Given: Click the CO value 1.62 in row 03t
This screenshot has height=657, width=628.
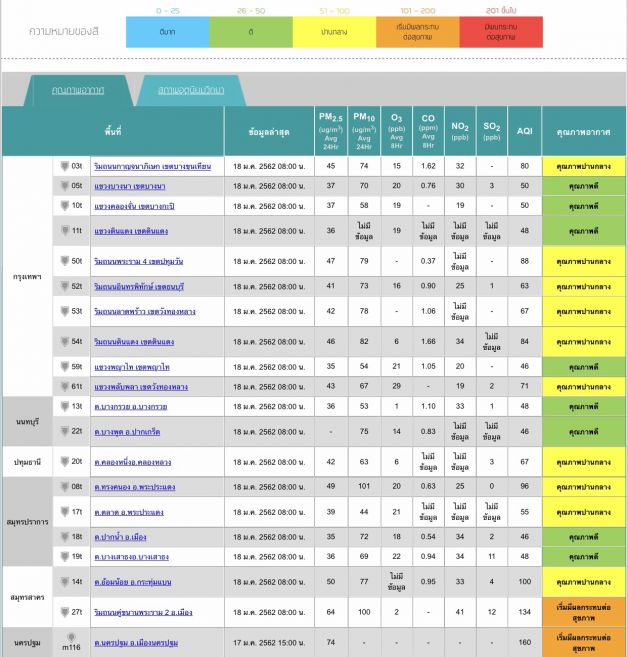Looking at the screenshot, I should (x=428, y=166).
